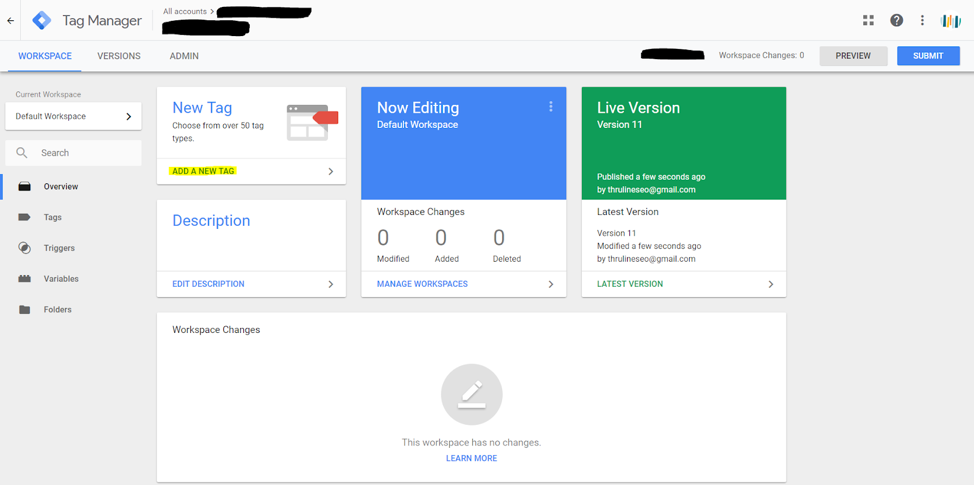The height and width of the screenshot is (485, 974).
Task: Open Now Editing card options menu
Action: 550,107
